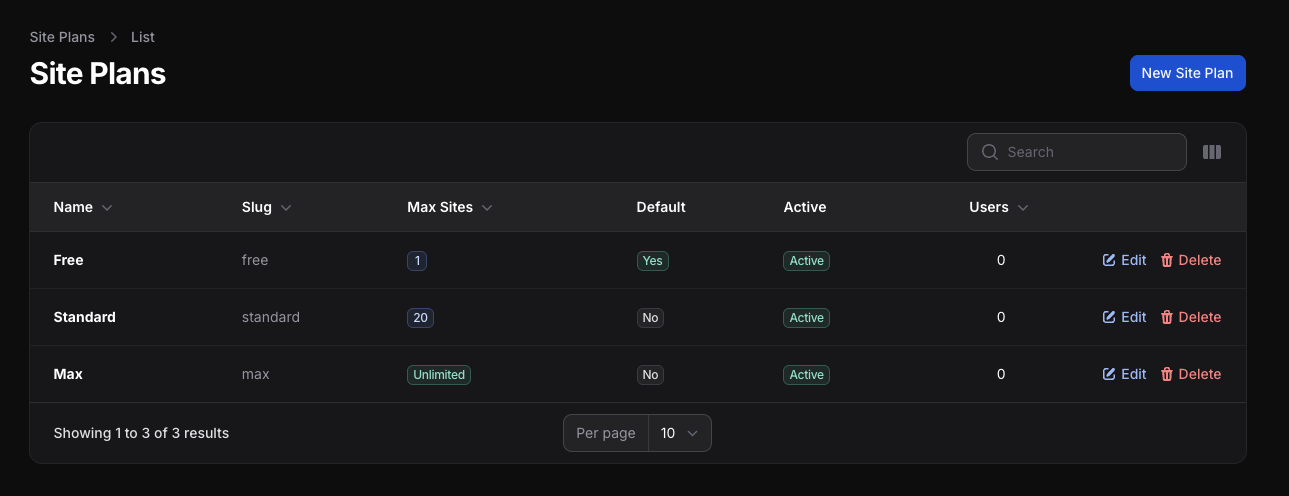Image resolution: width=1289 pixels, height=496 pixels.
Task: Click the edit pencil icon for Standard plan
Action: (1108, 317)
